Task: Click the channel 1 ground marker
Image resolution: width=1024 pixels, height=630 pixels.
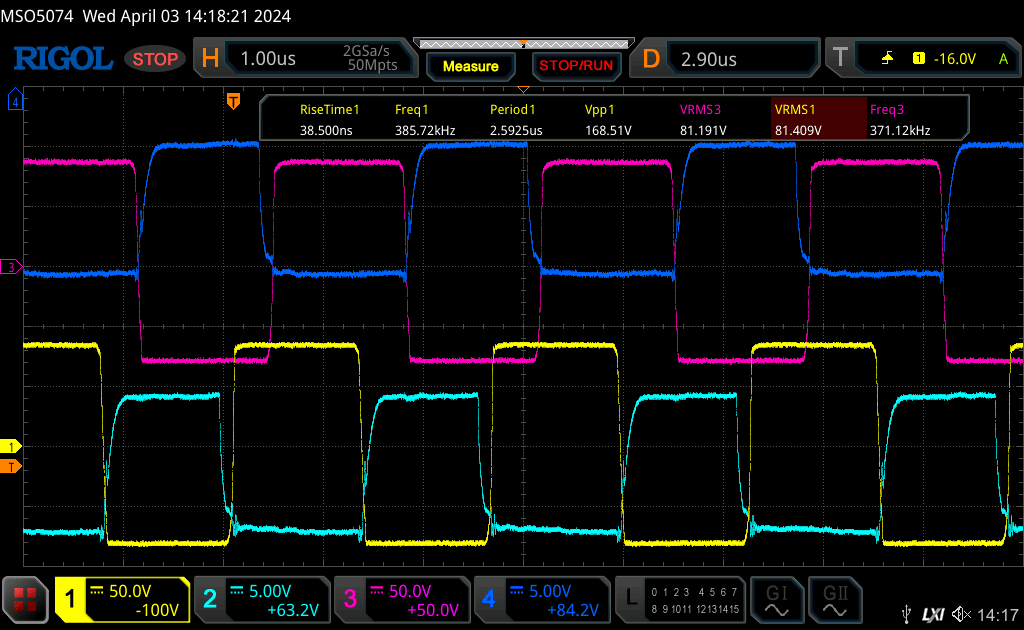Action: pos(11,447)
